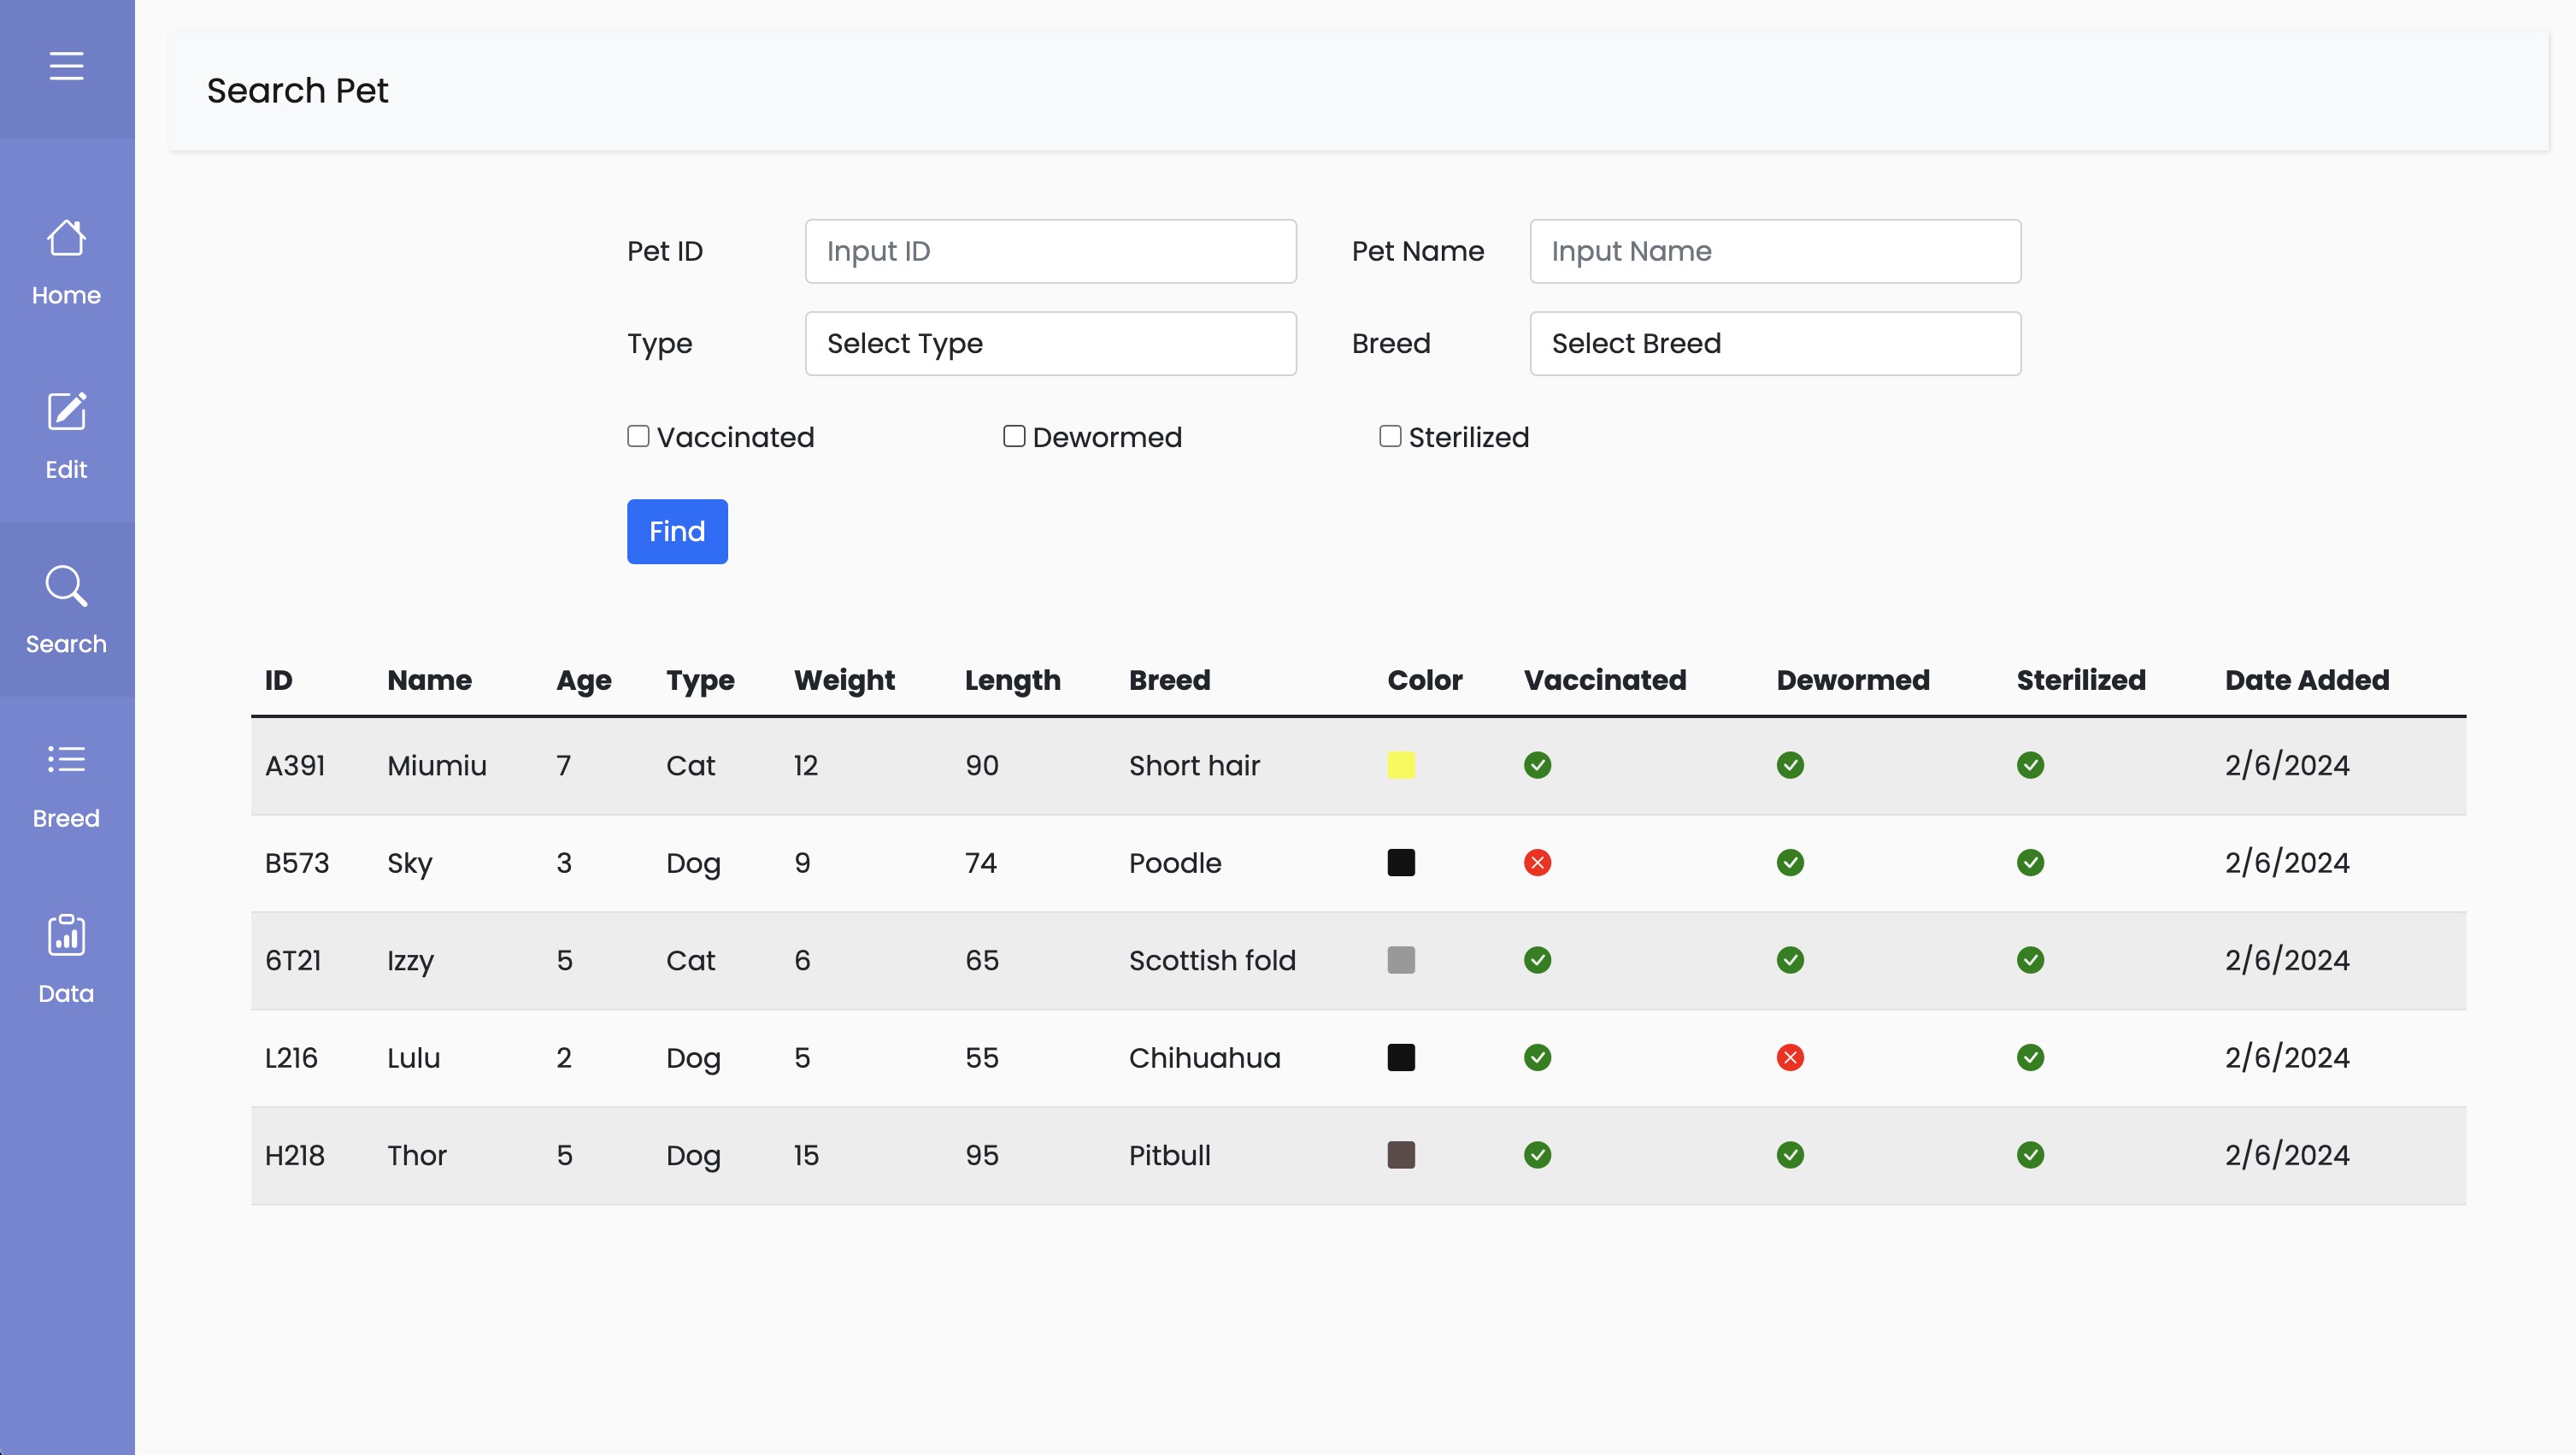Expand the Select Breed dropdown
This screenshot has height=1455, width=2576.
(1775, 343)
